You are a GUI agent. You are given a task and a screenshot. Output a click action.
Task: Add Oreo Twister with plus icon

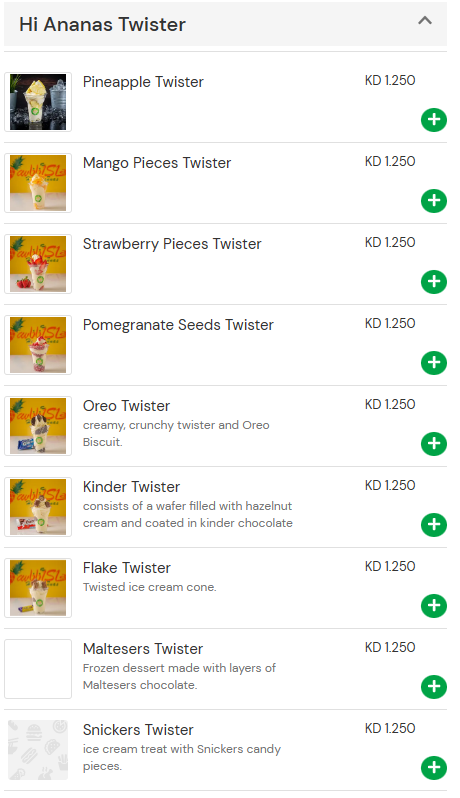point(434,444)
